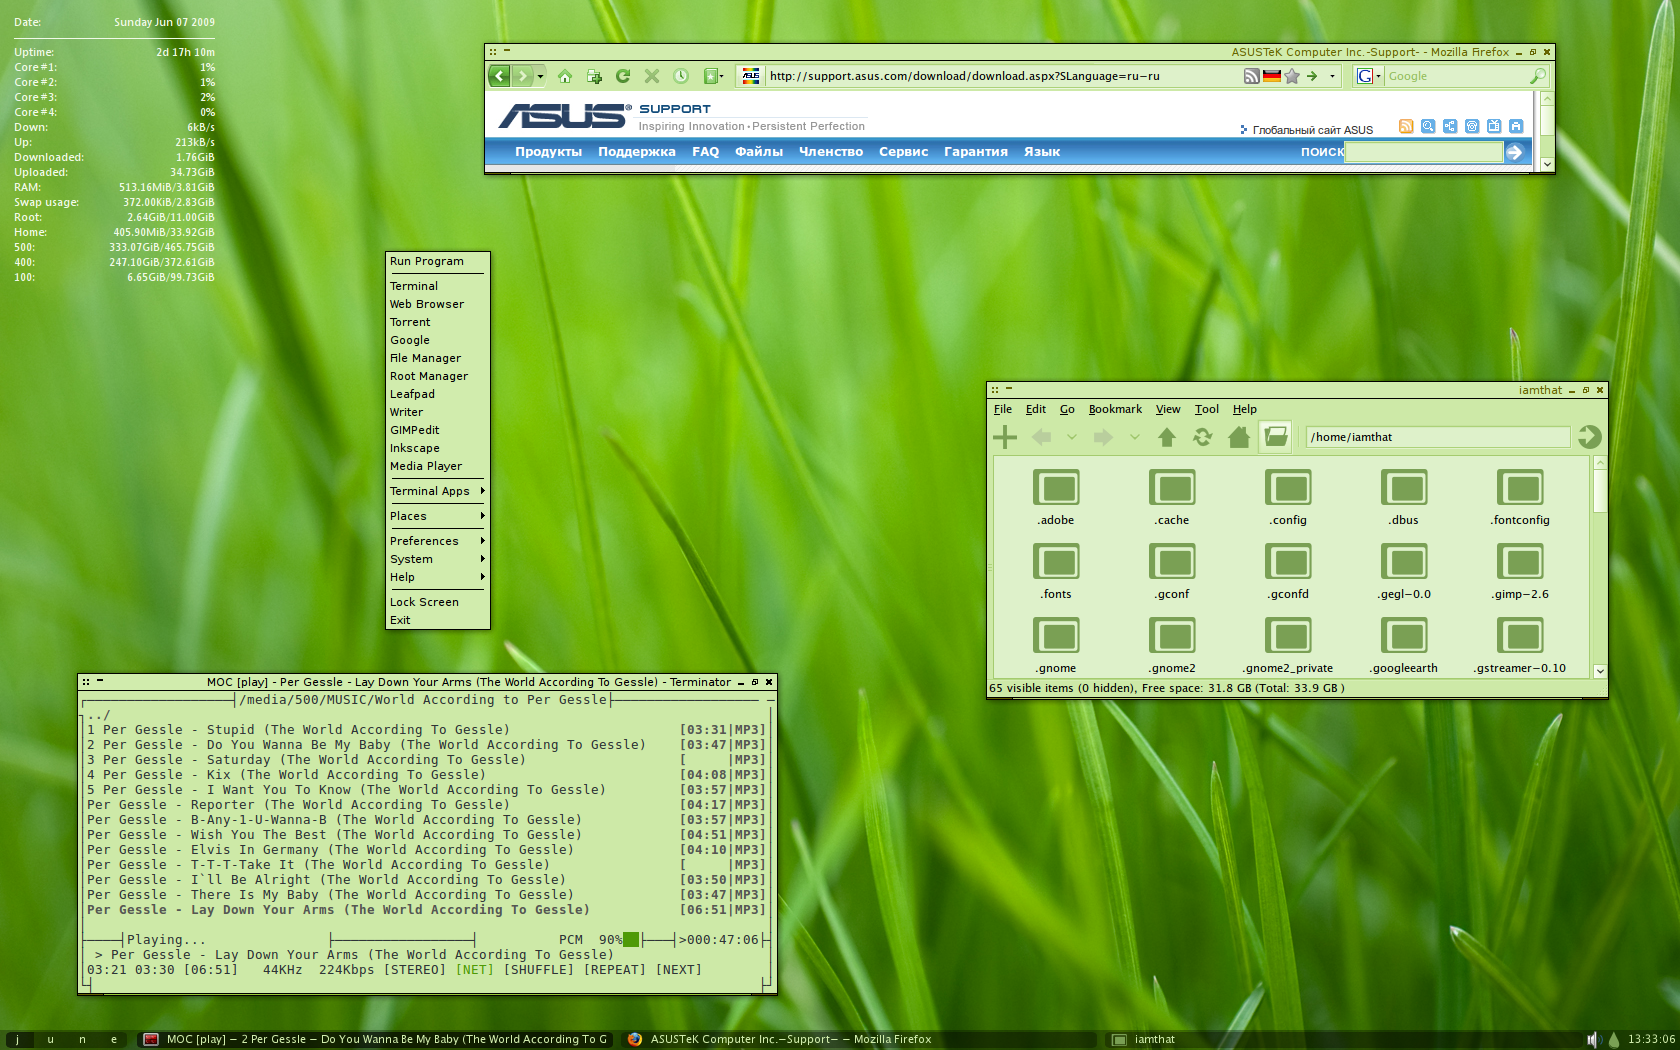Click the Глобальный сайт ASUS link
This screenshot has height=1050, width=1680.
1312,130
